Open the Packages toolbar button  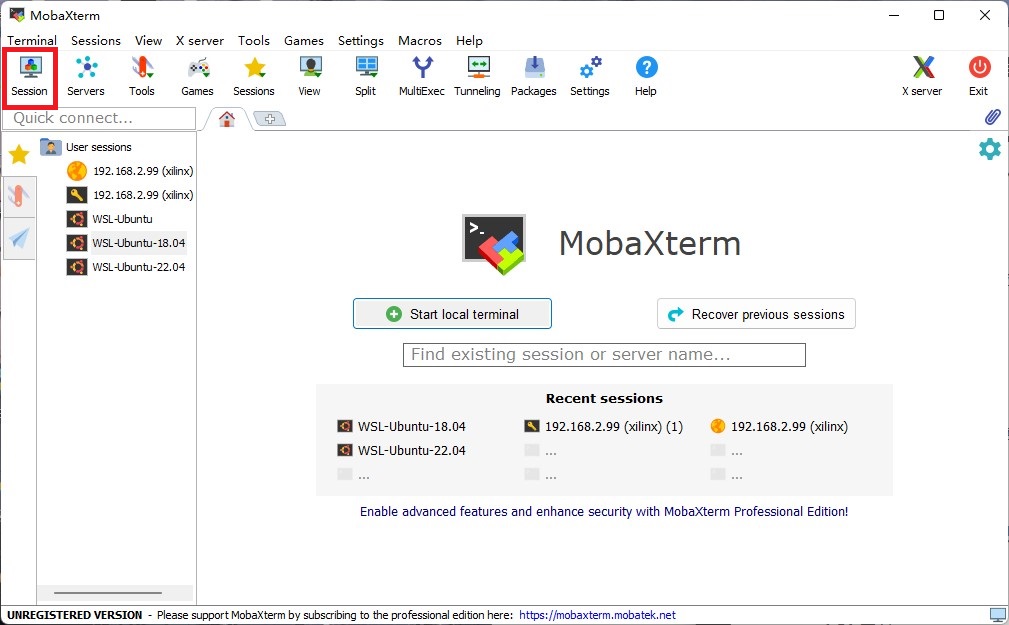point(533,77)
